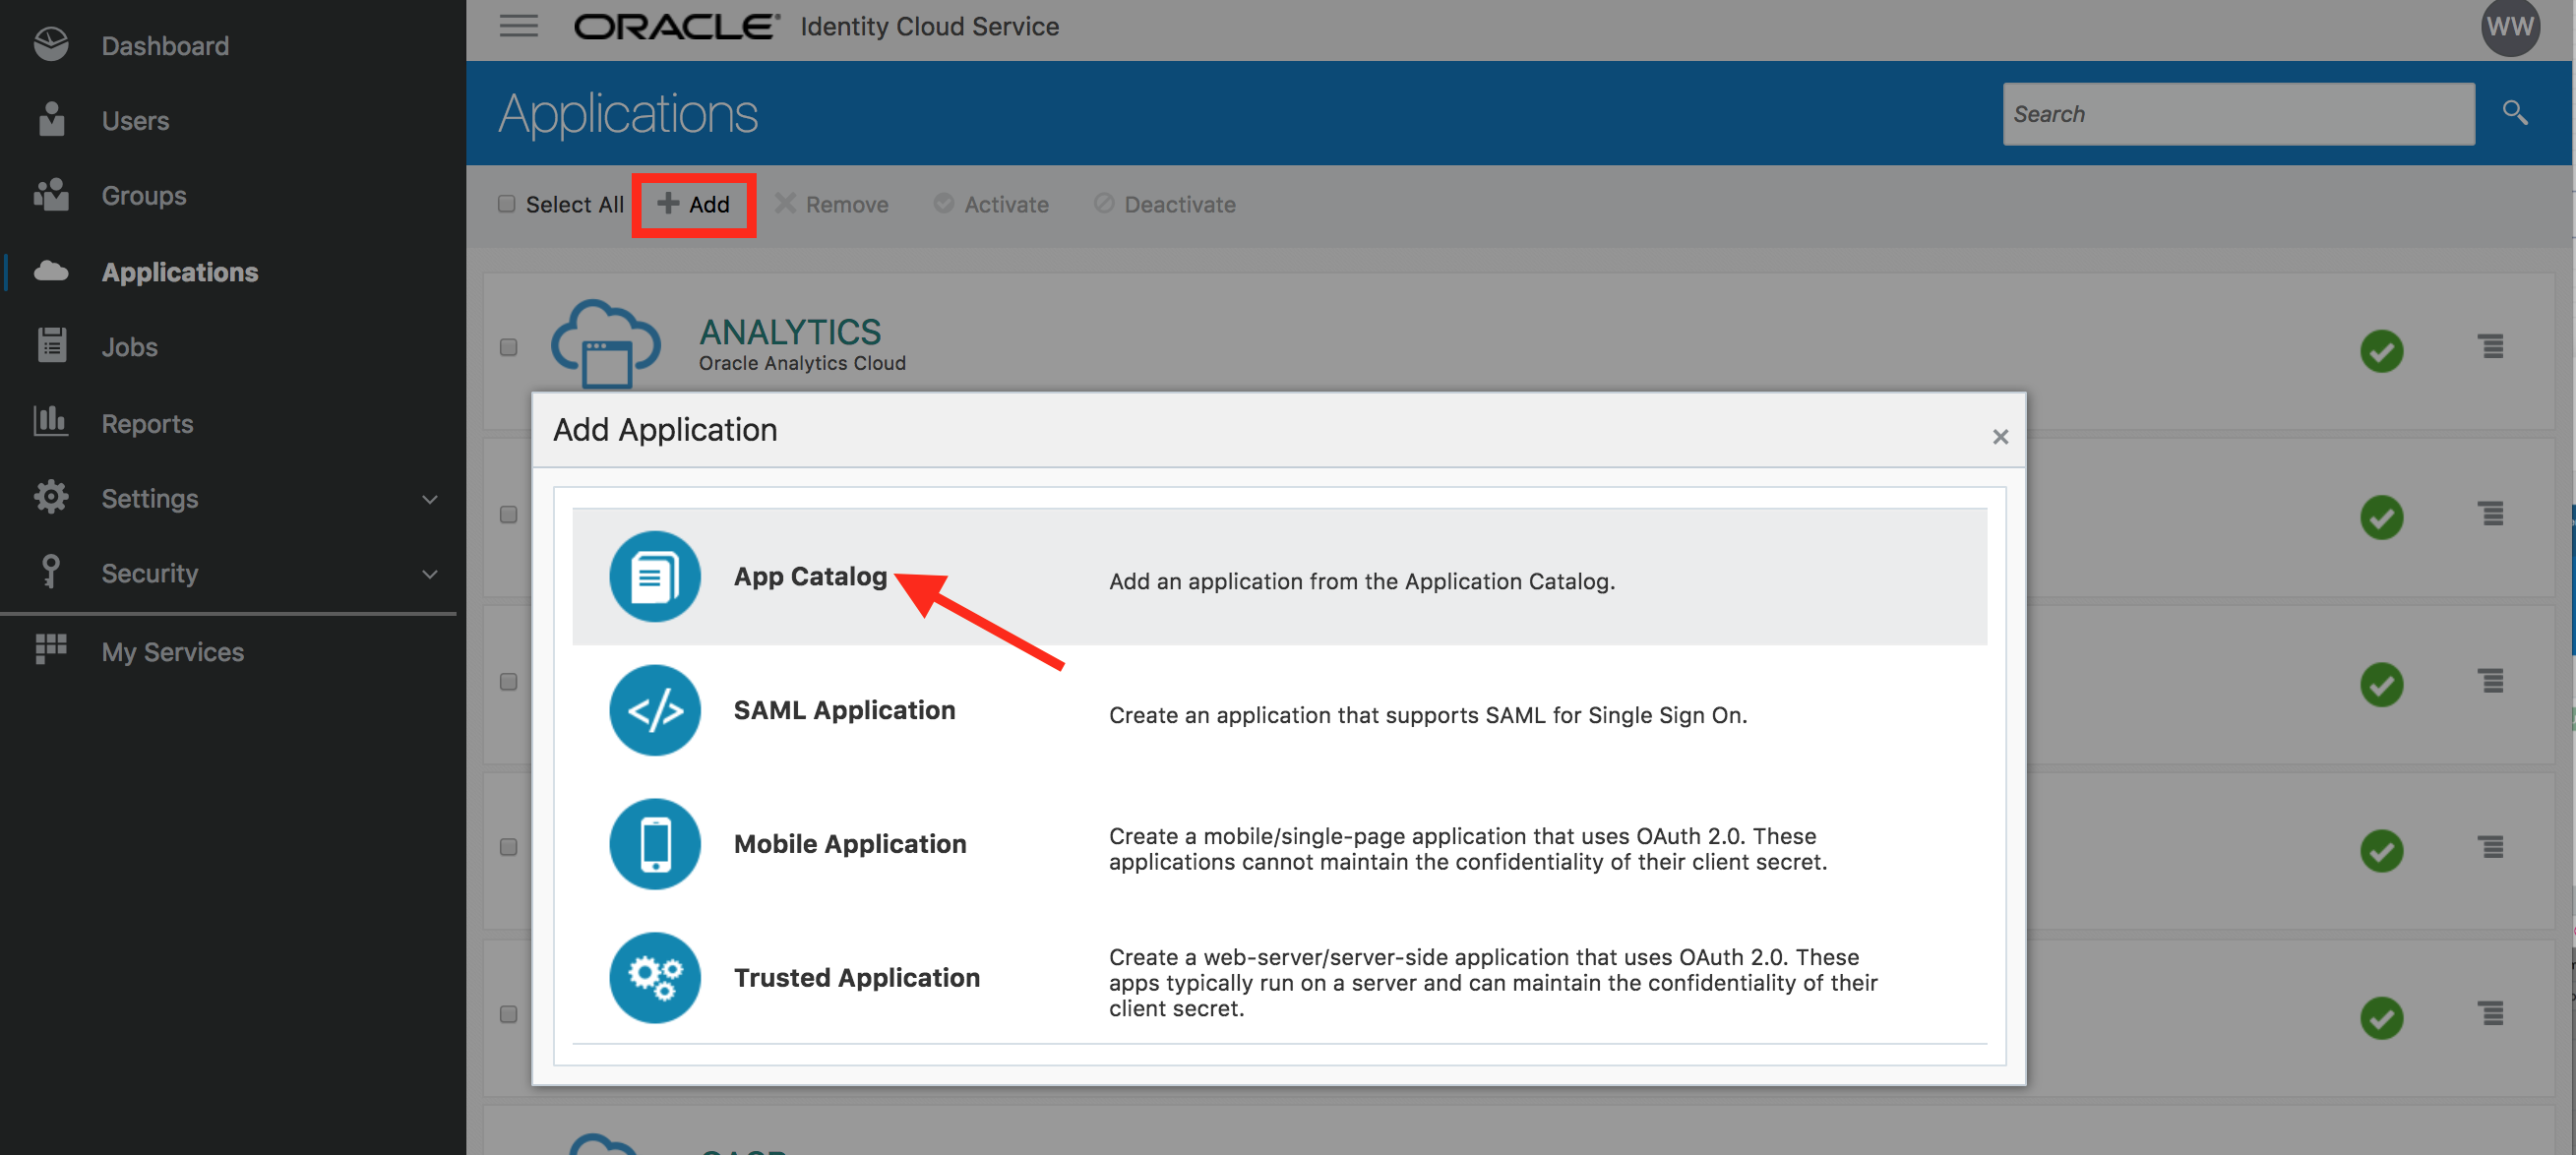Image resolution: width=2576 pixels, height=1155 pixels.
Task: Open Reports in the sidebar
Action: click(147, 423)
